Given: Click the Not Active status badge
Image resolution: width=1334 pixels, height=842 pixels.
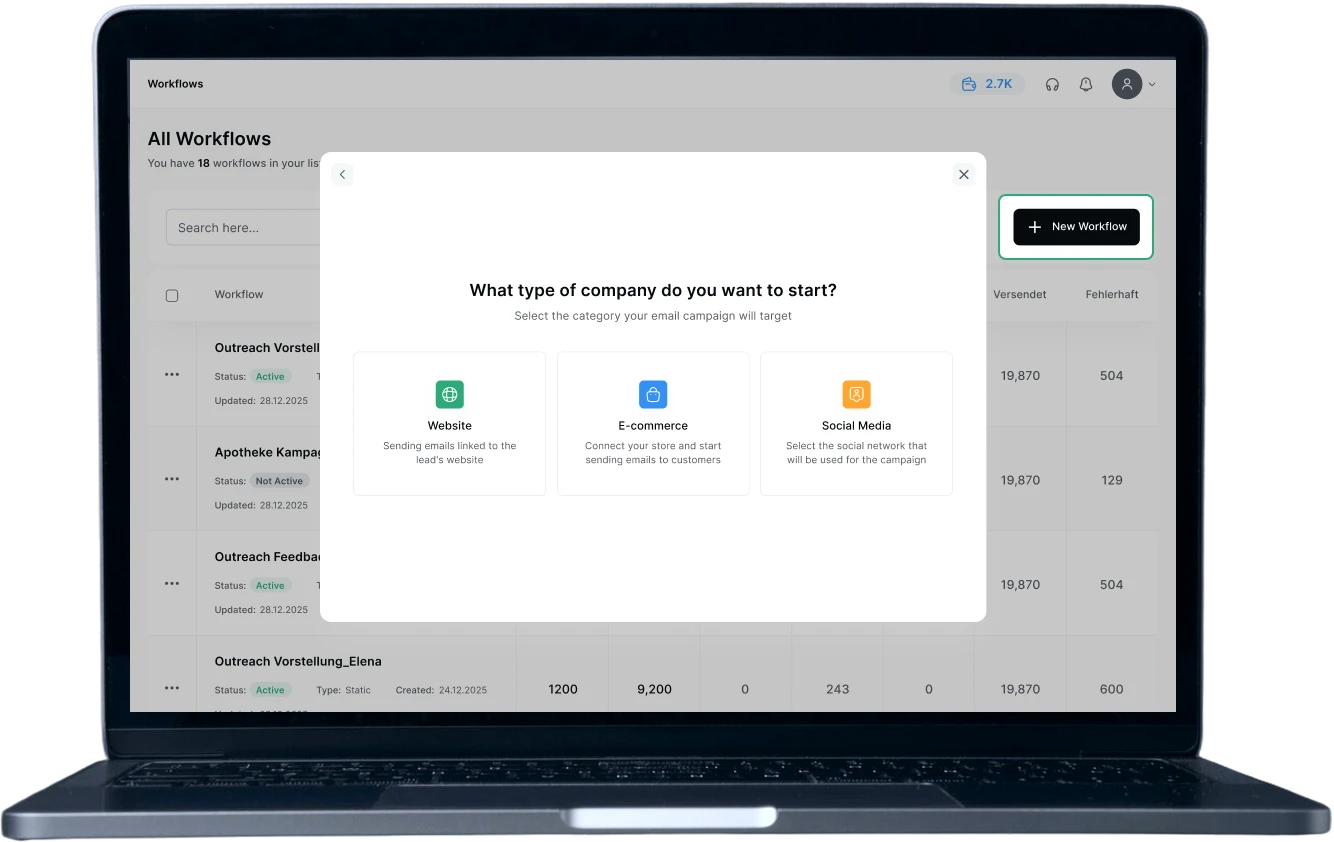Looking at the screenshot, I should (x=279, y=480).
